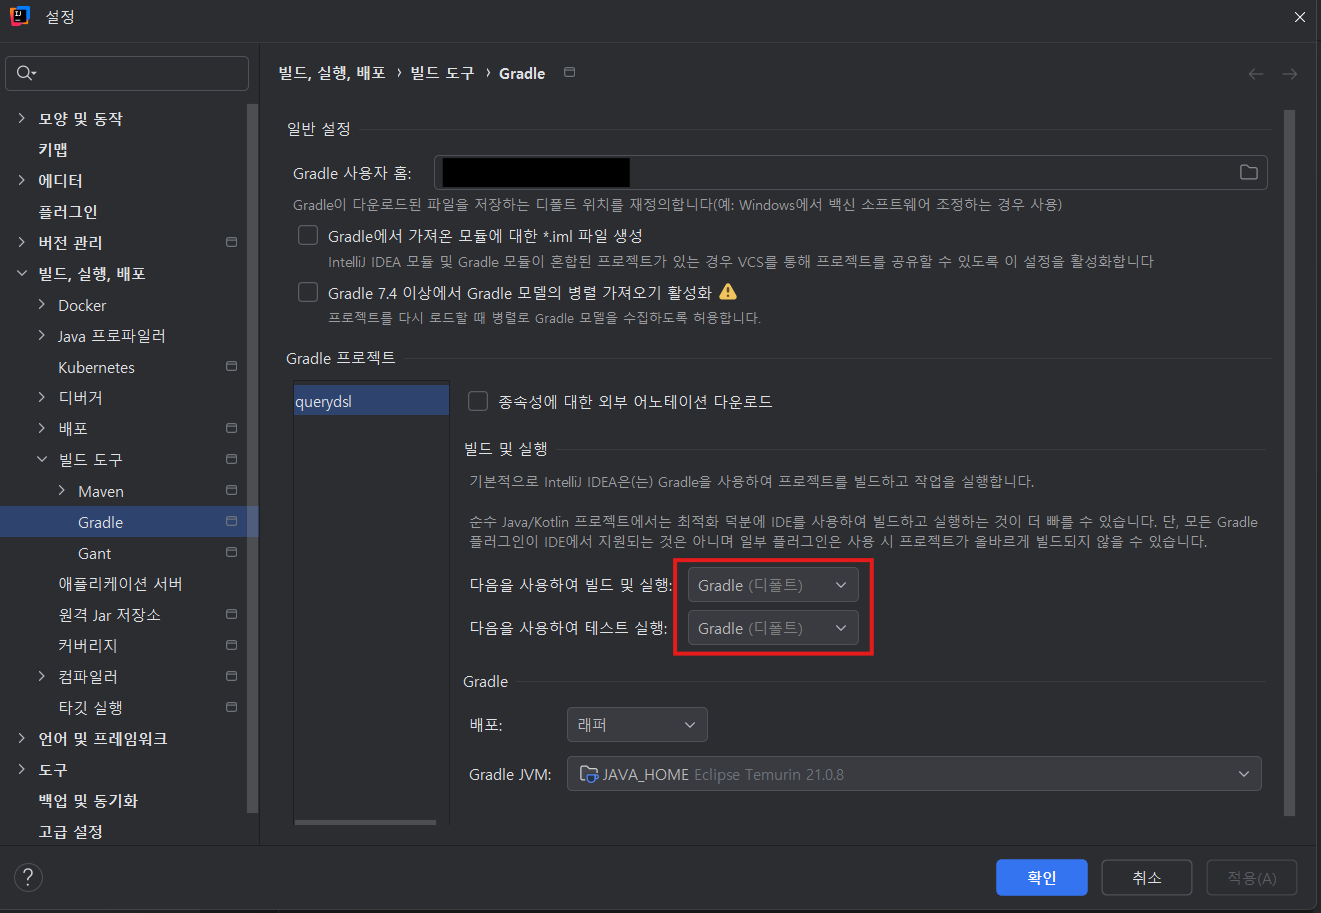Expand the Maven tree node
This screenshot has height=913, width=1321.
point(62,490)
